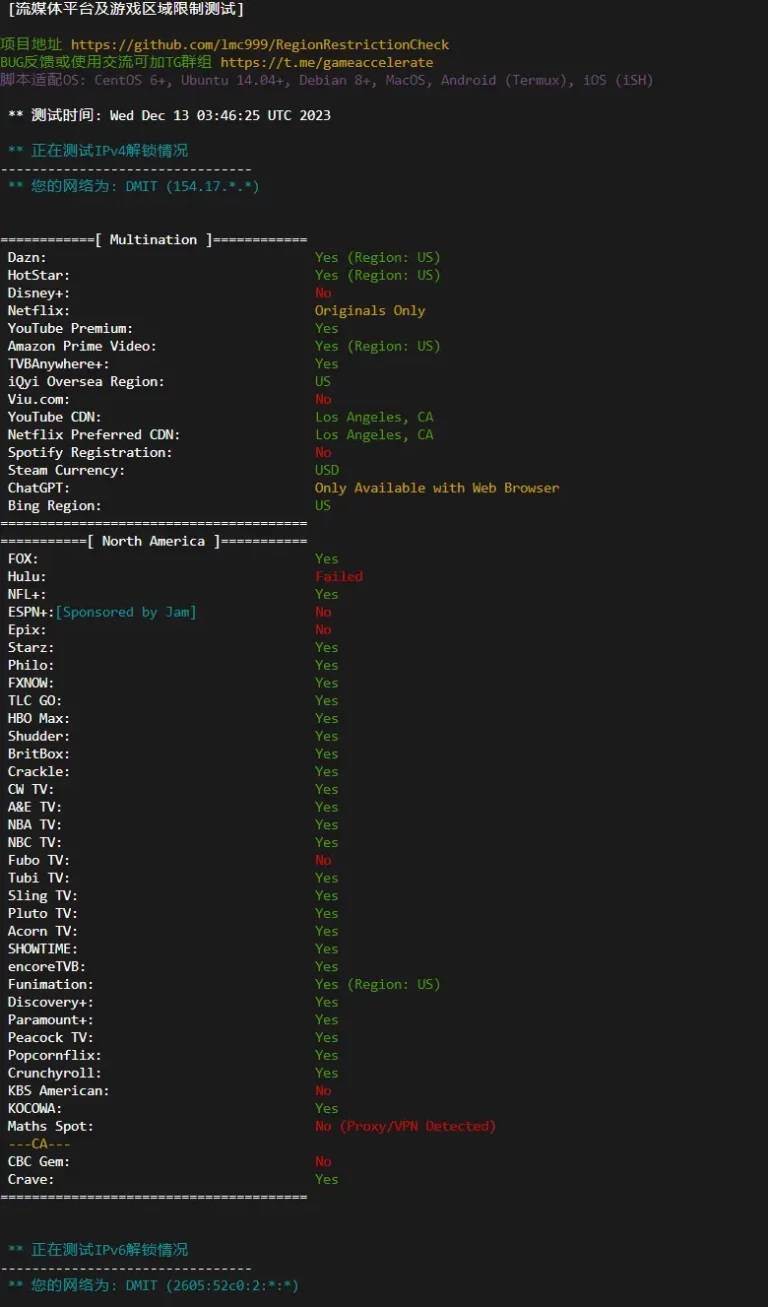Click the KBS American label

click(59, 1091)
